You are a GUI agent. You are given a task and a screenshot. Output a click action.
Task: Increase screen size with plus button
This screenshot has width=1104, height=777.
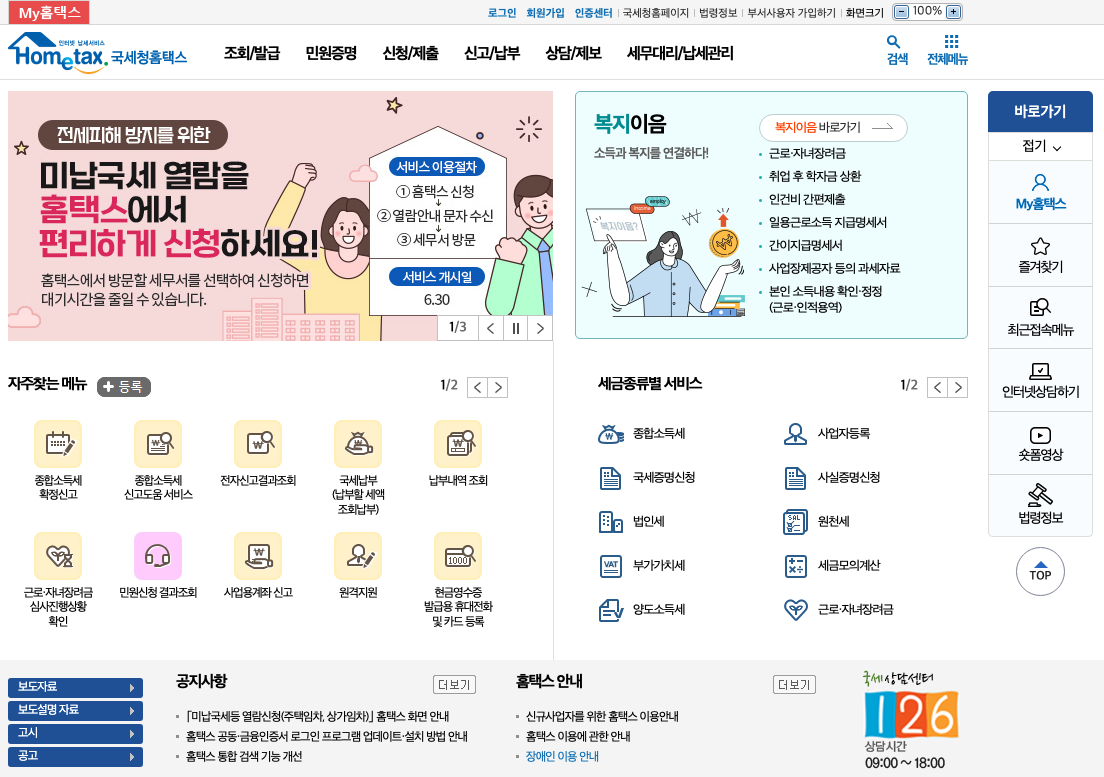pyautogui.click(x=953, y=12)
